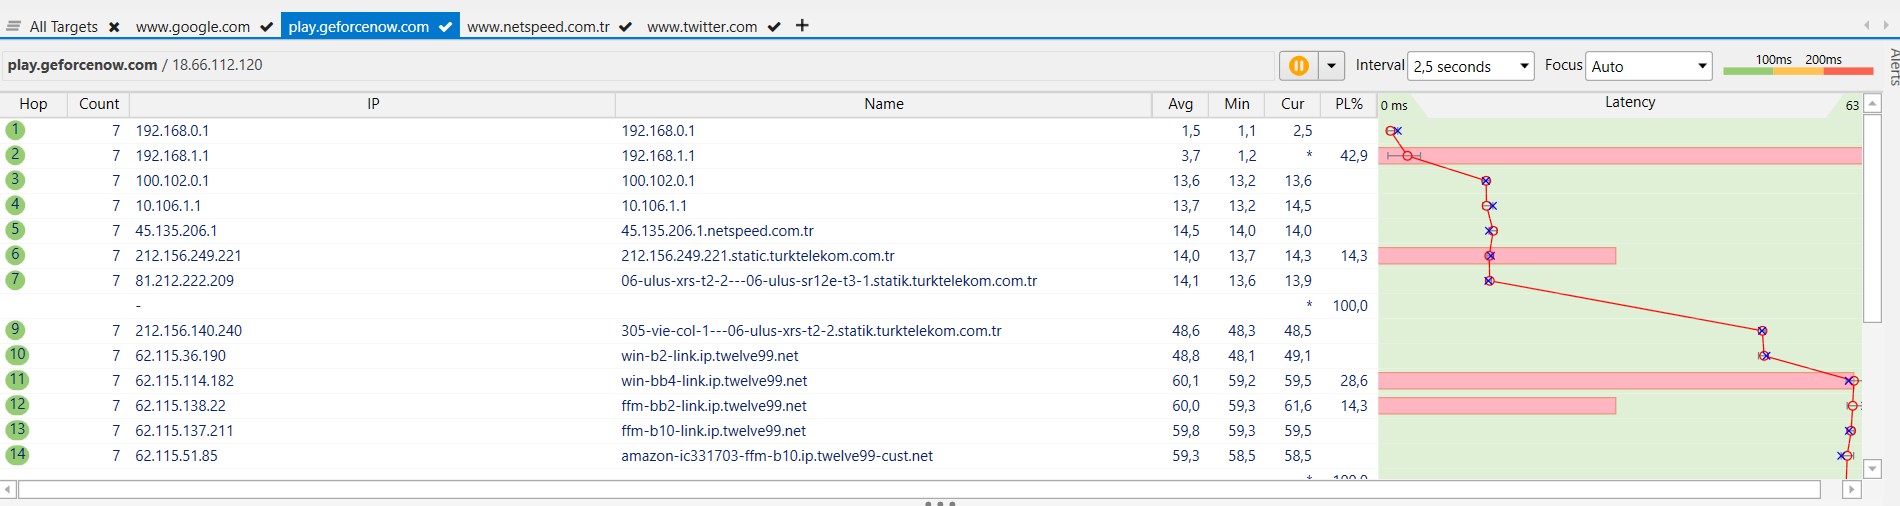Click the checkmark on www.google.com tab
Screen dimensions: 1900x506
click(x=266, y=27)
